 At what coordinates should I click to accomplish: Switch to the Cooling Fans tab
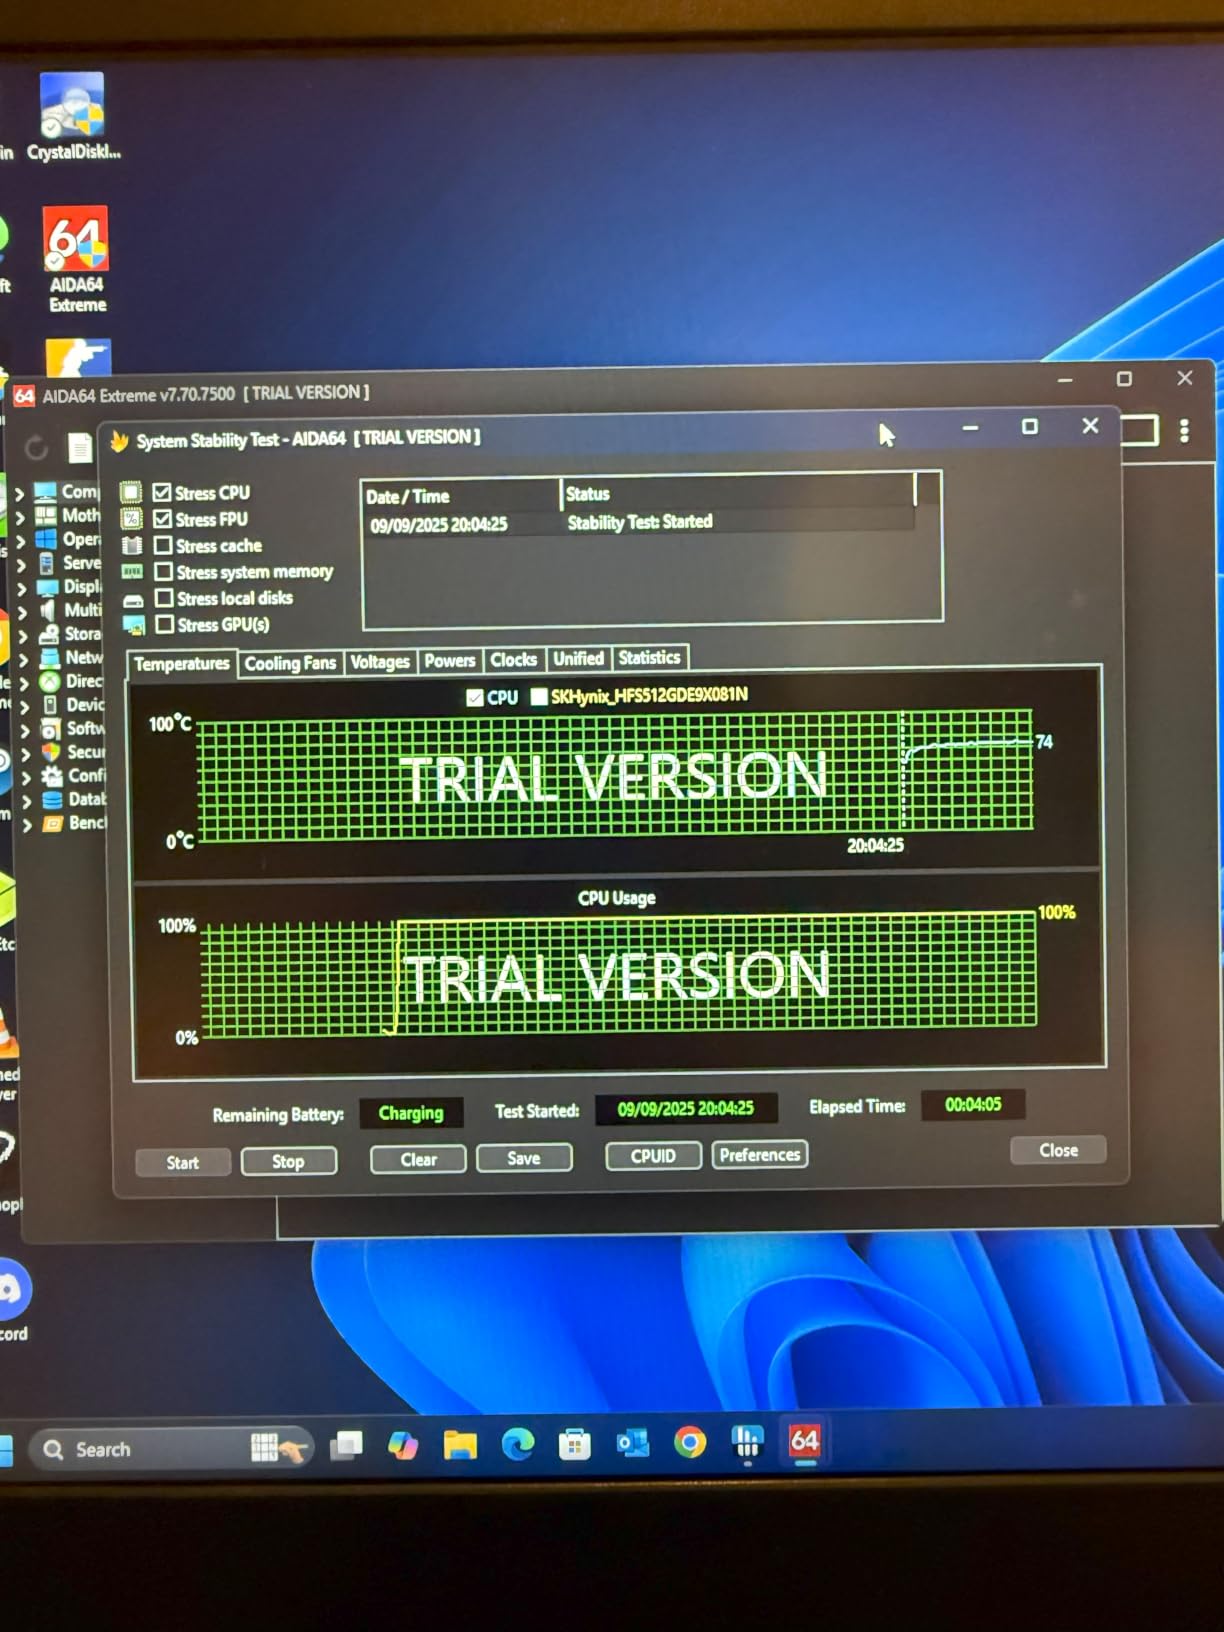[x=290, y=663]
